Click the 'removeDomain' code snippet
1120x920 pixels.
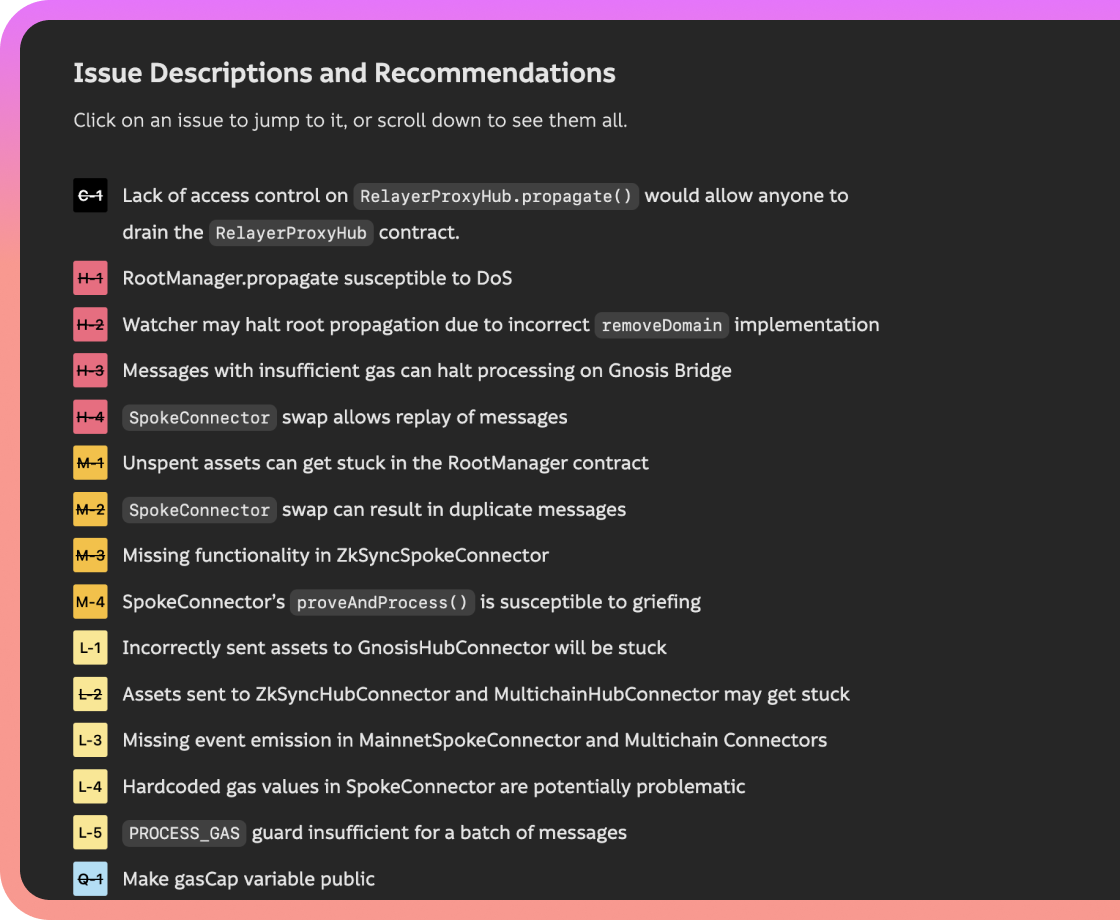click(x=661, y=325)
